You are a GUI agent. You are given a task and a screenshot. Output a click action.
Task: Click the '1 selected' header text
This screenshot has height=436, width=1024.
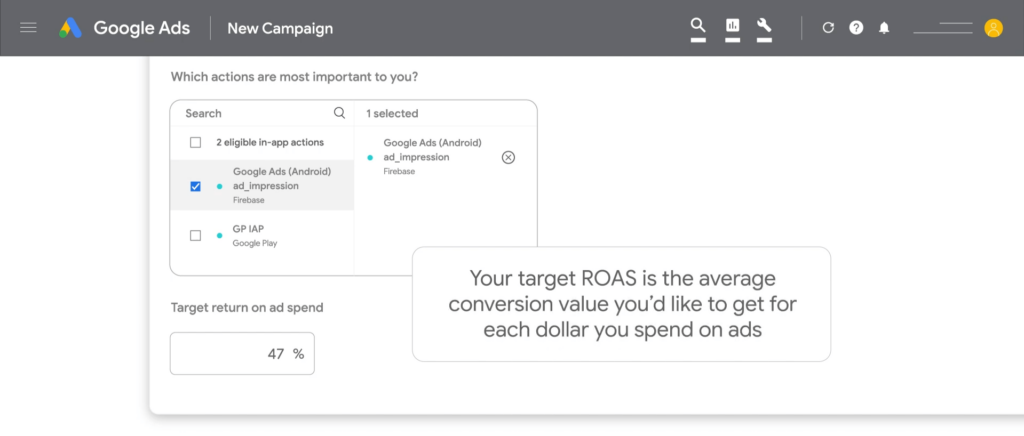tap(392, 114)
